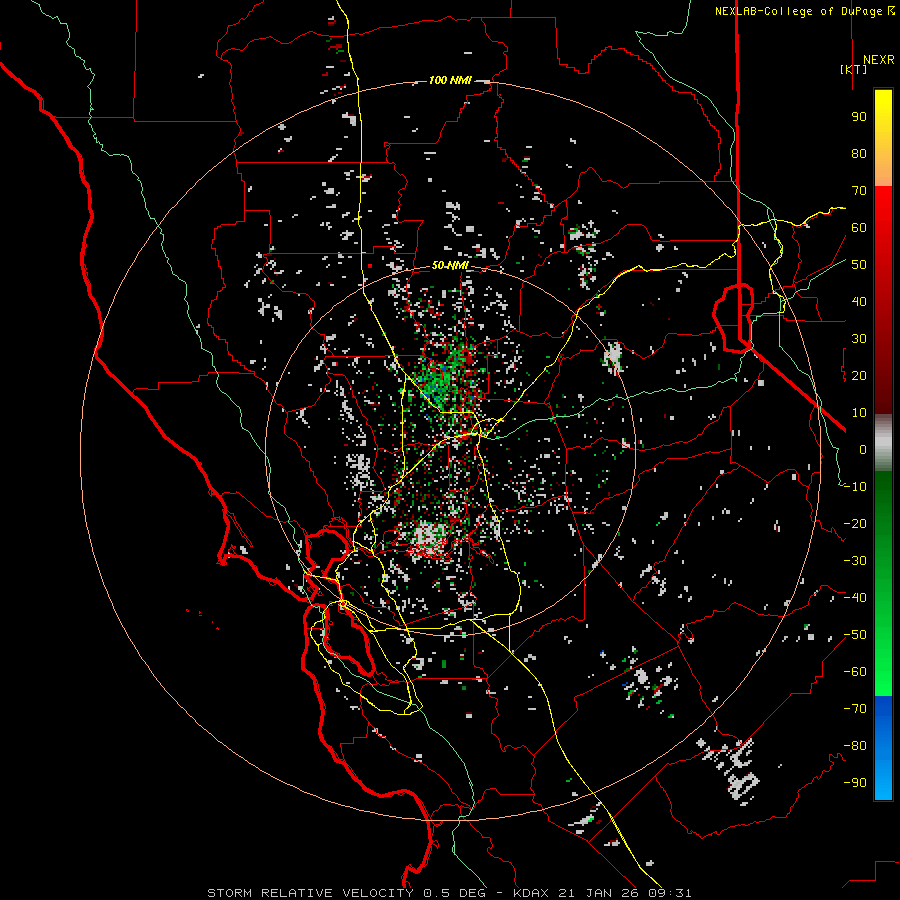Click the 40 value on velocity scale

pos(859,302)
